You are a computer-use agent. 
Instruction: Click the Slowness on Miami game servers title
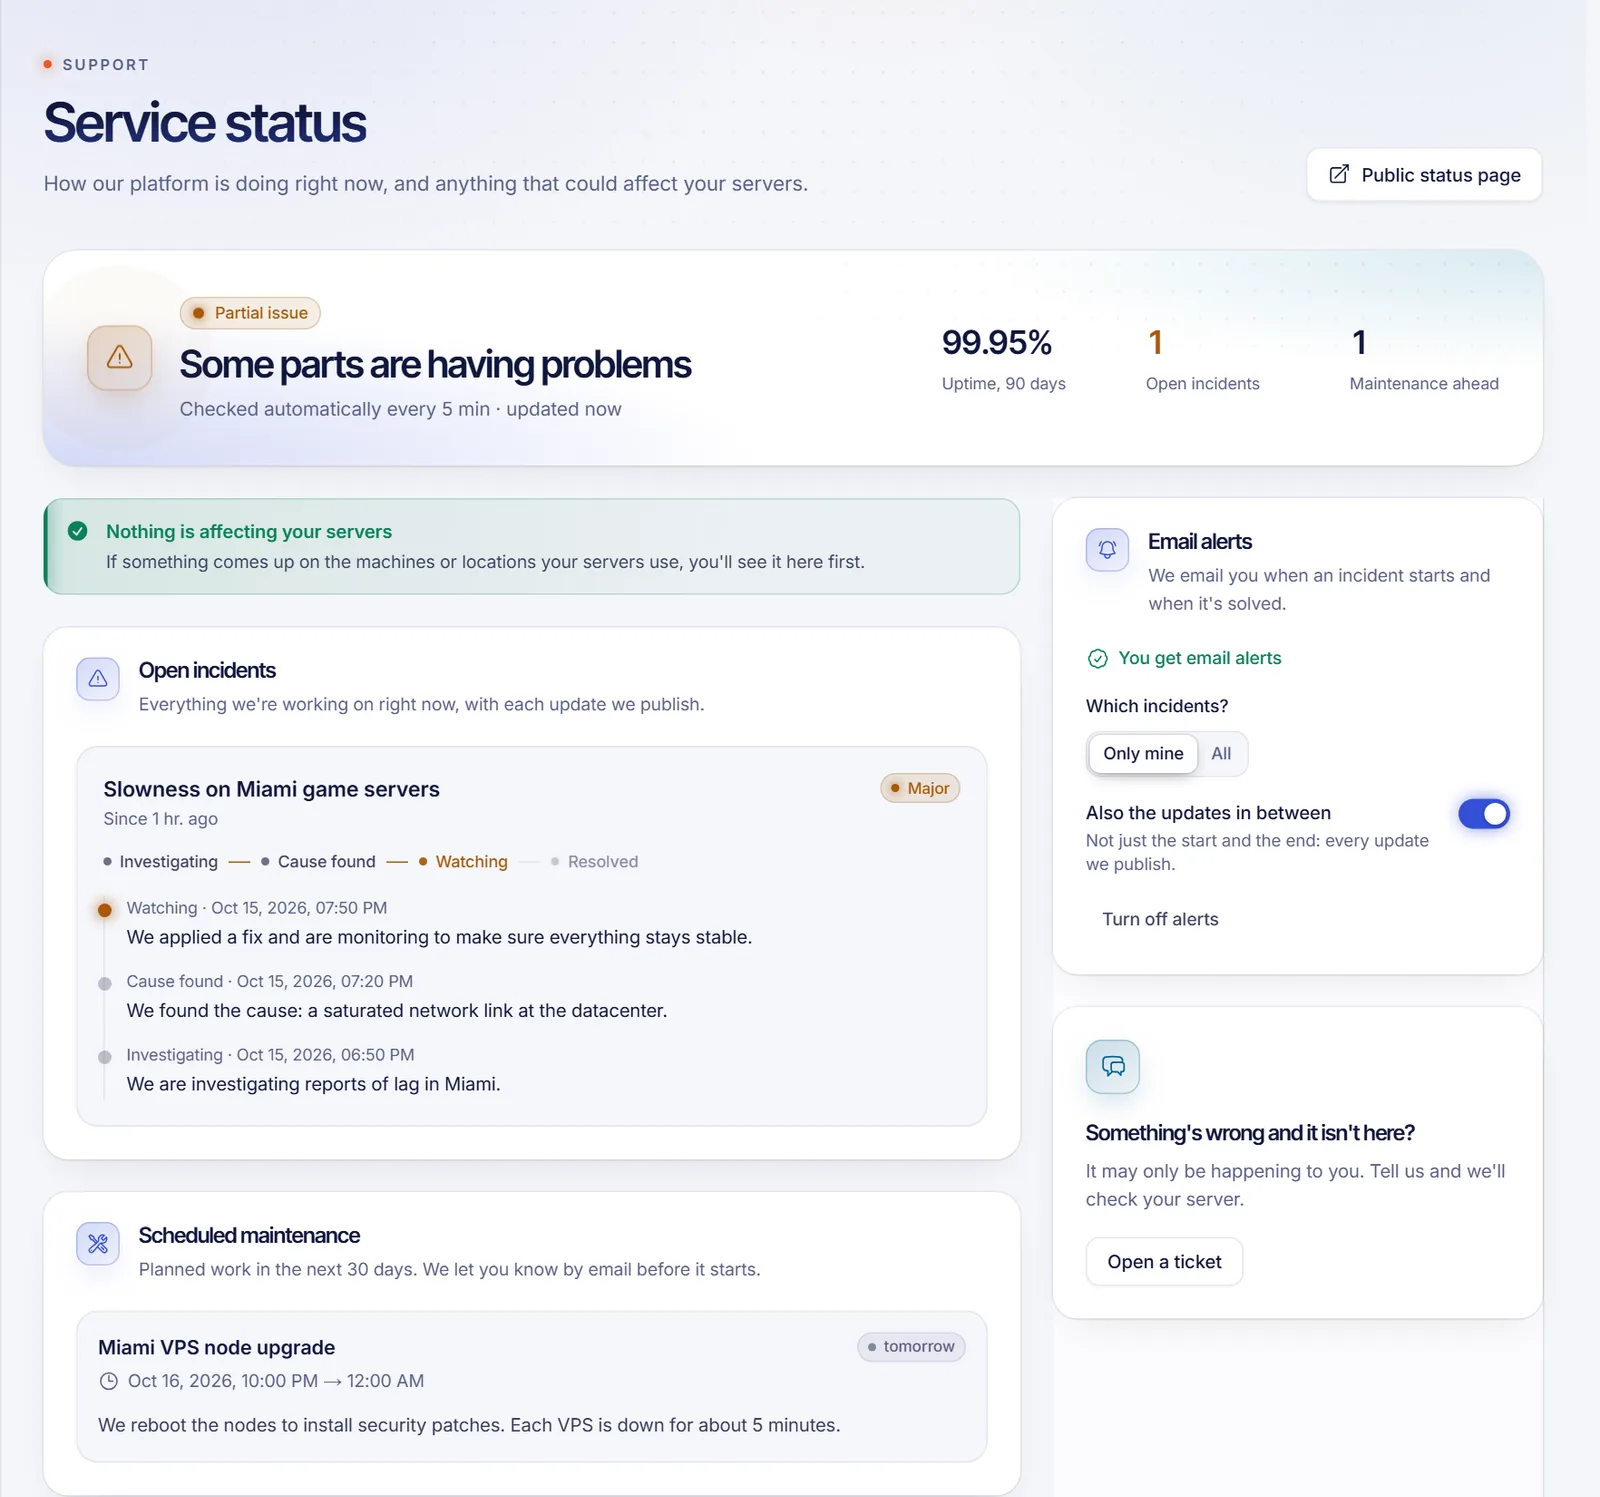pyautogui.click(x=271, y=789)
